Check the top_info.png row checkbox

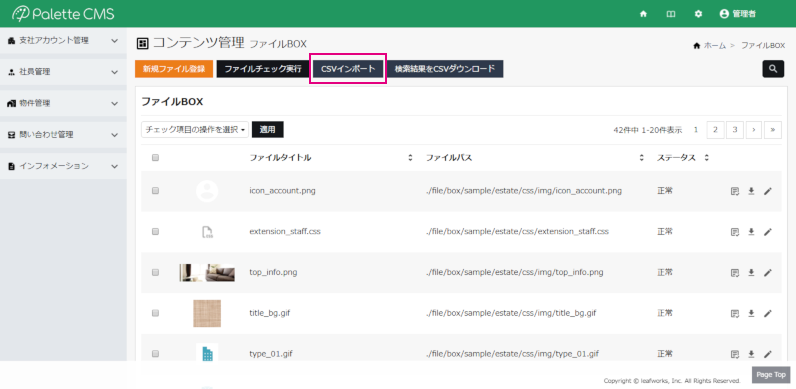click(x=155, y=272)
